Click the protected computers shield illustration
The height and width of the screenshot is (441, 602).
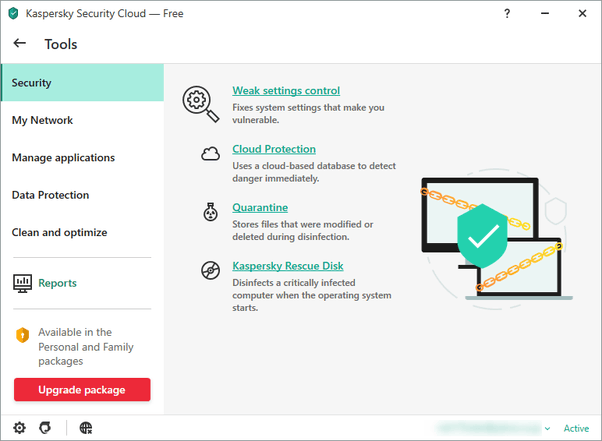point(495,238)
